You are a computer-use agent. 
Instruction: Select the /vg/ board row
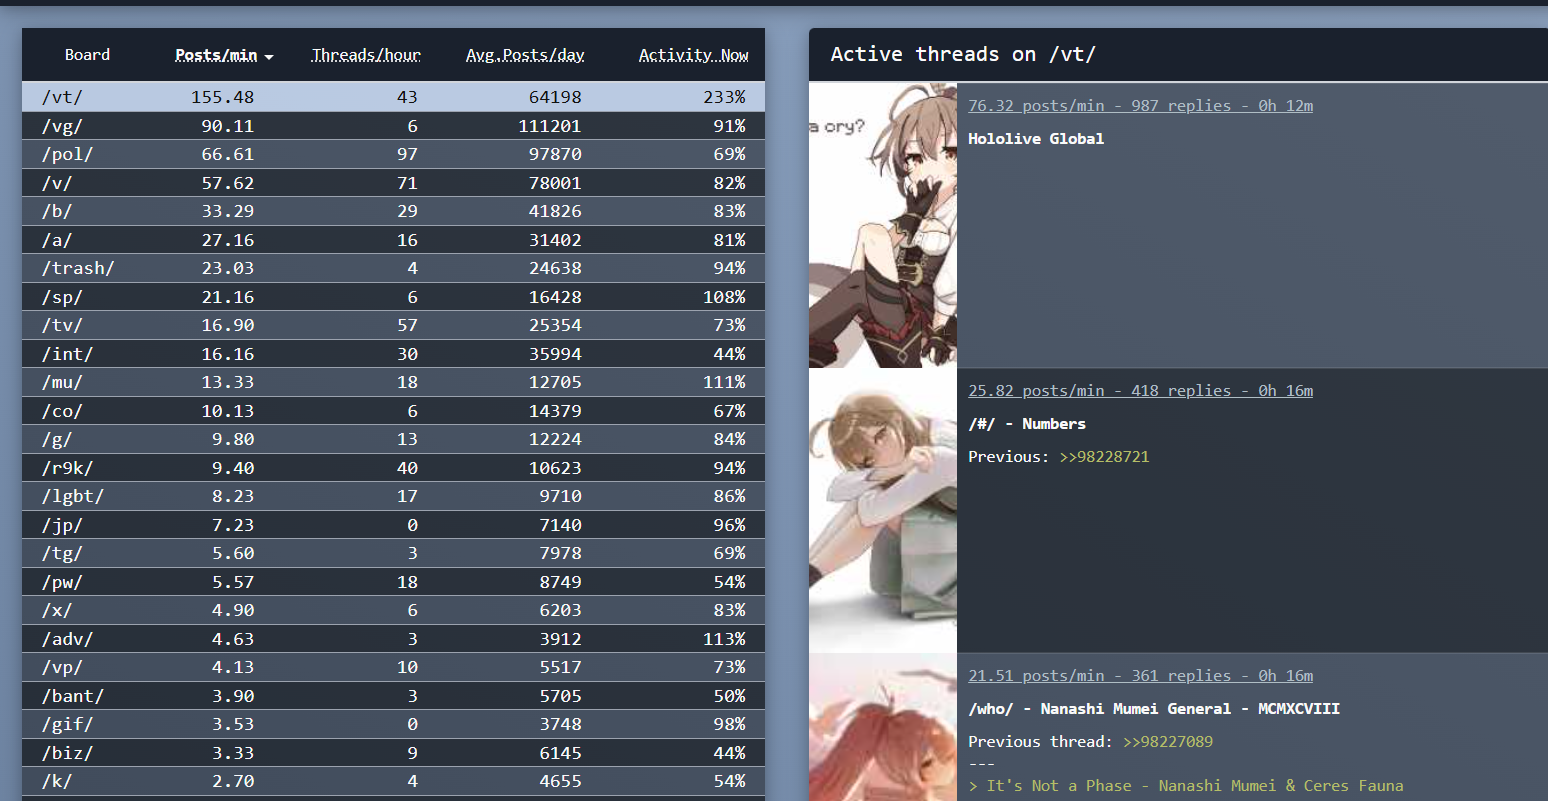pyautogui.click(x=393, y=126)
